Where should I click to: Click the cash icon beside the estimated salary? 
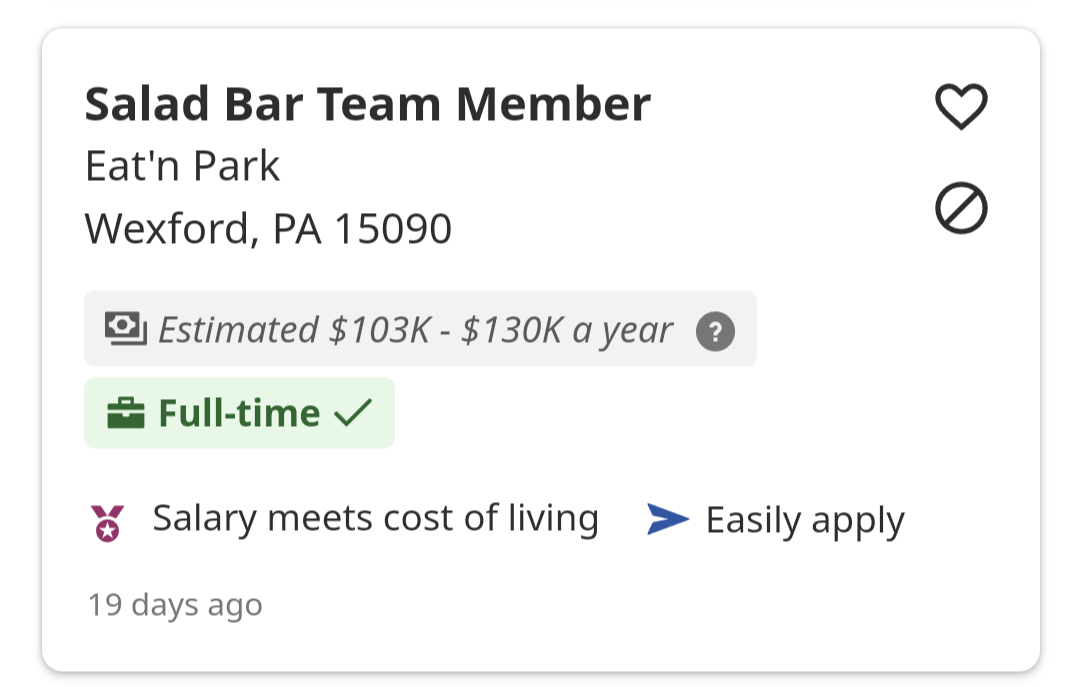click(126, 328)
